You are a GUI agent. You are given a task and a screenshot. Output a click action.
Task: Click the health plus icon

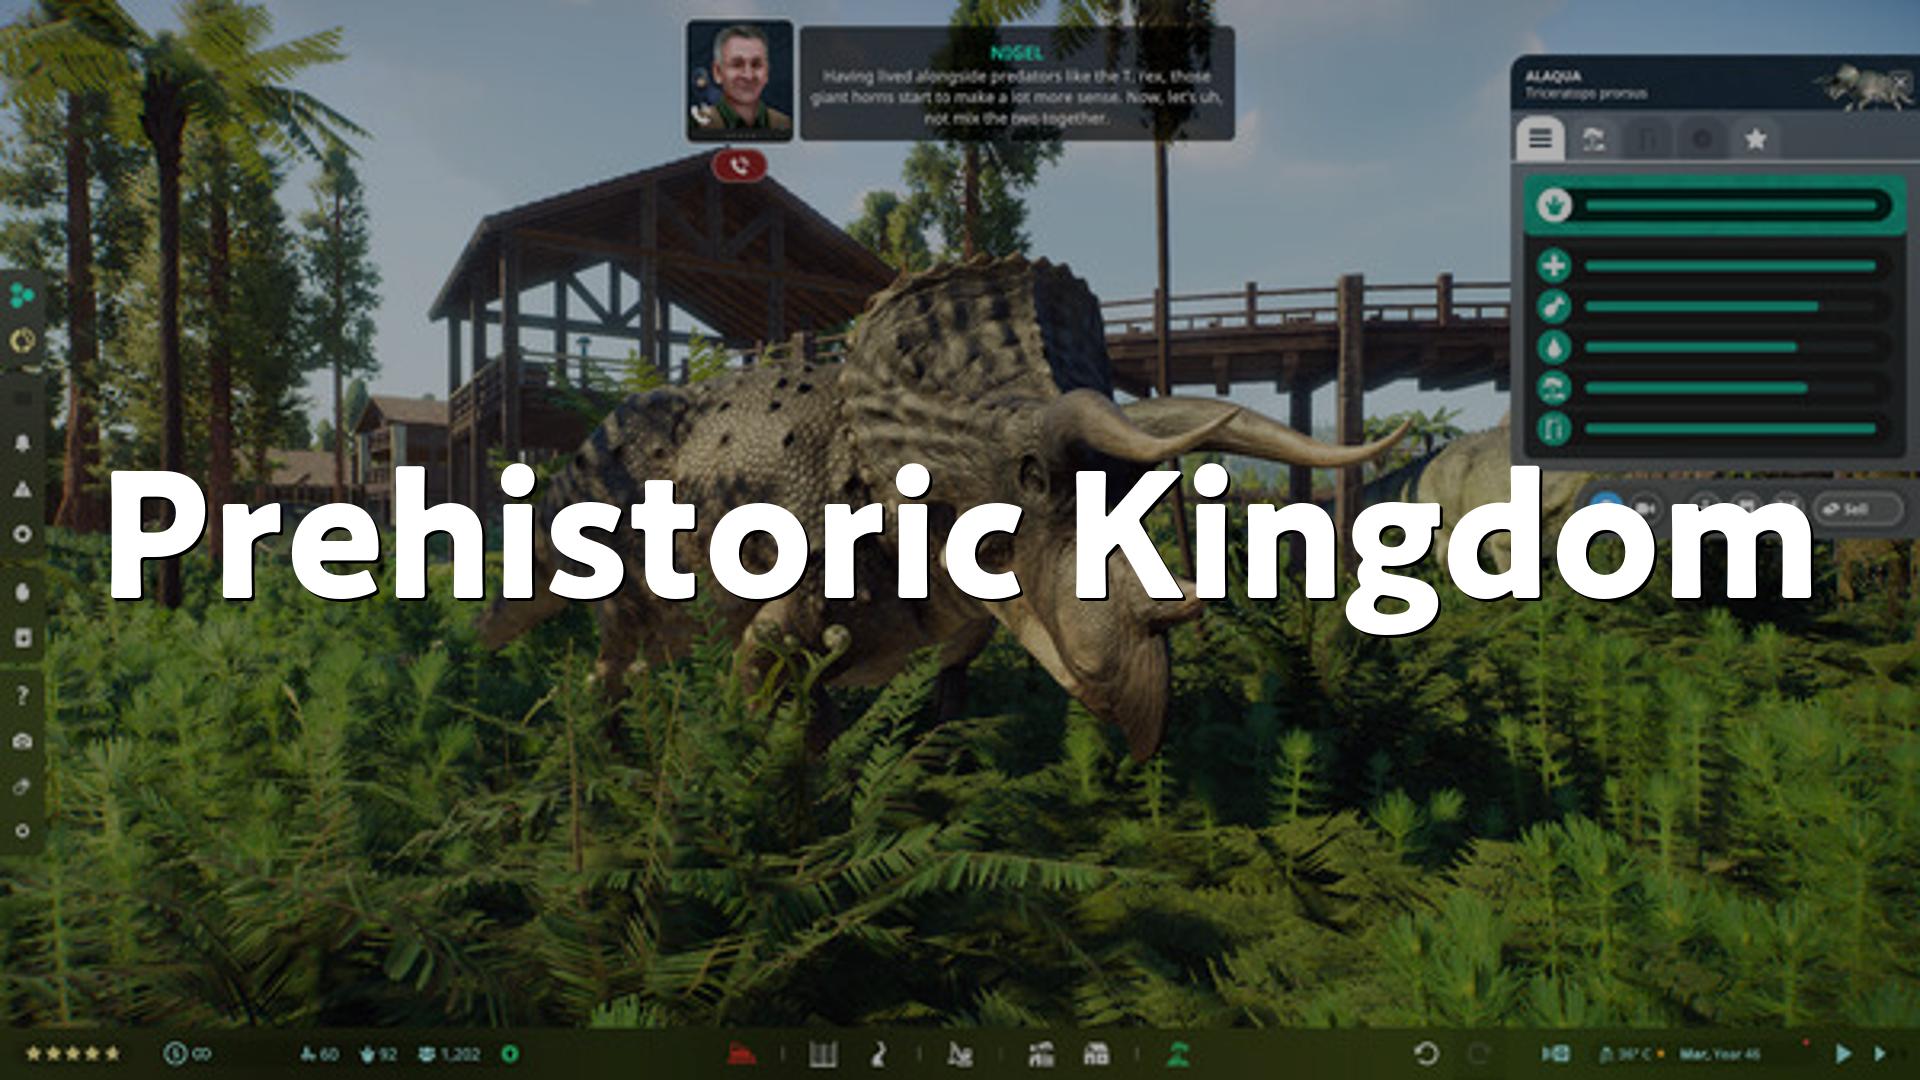pos(1554,266)
